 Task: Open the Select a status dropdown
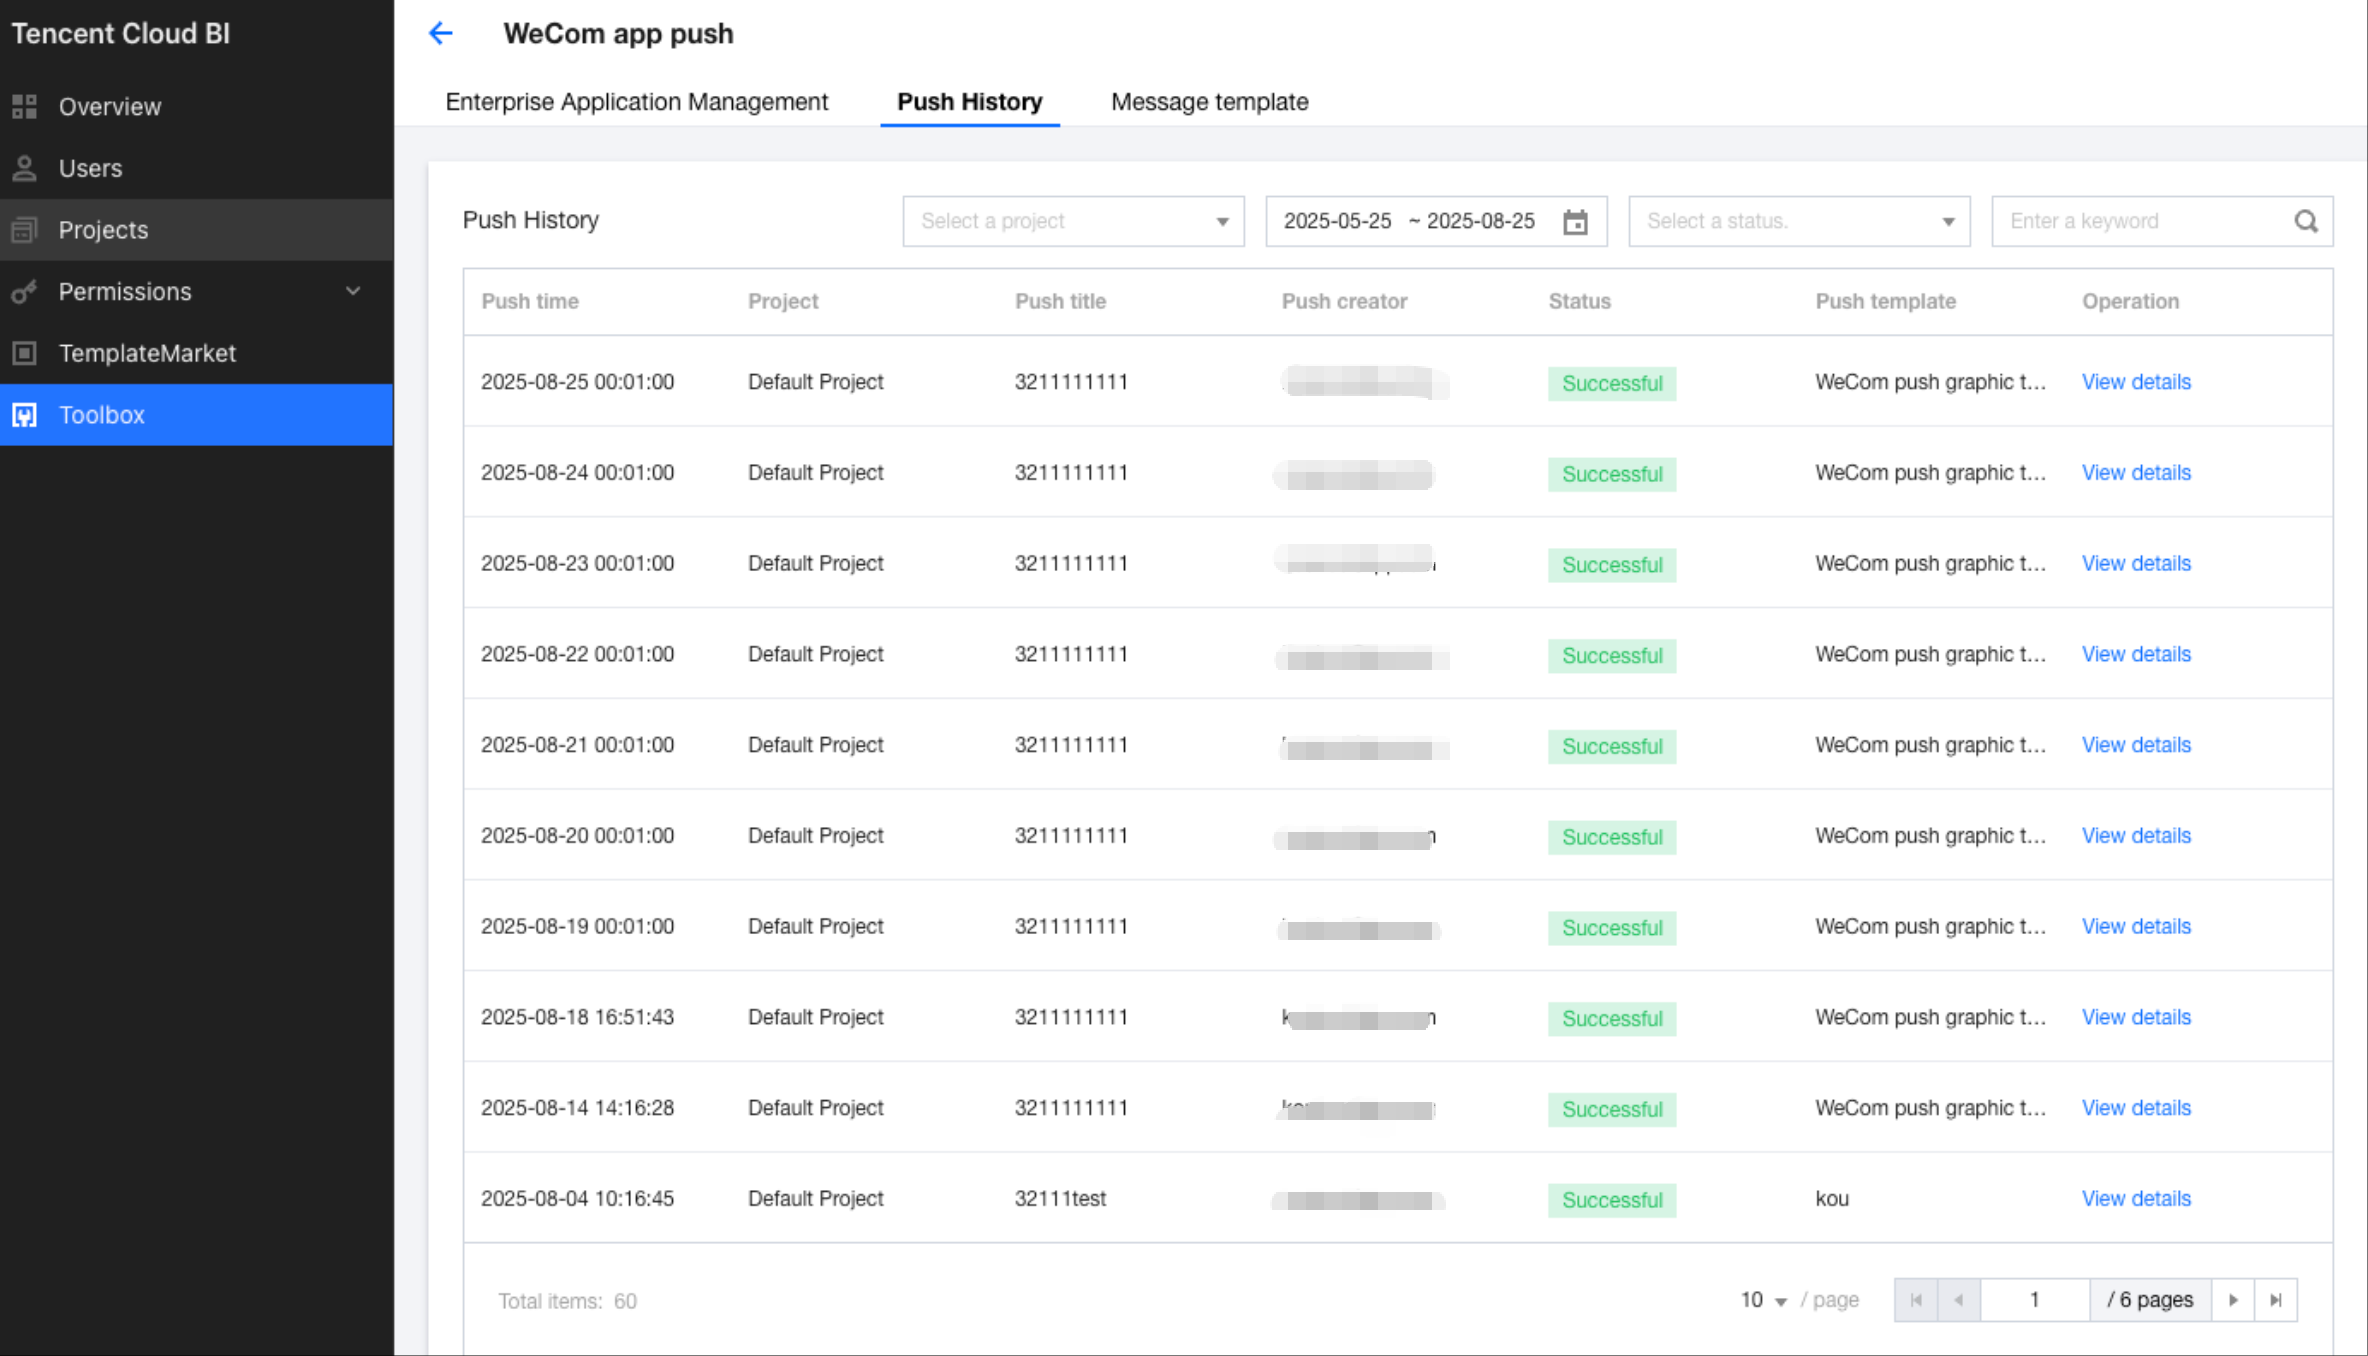(1798, 221)
